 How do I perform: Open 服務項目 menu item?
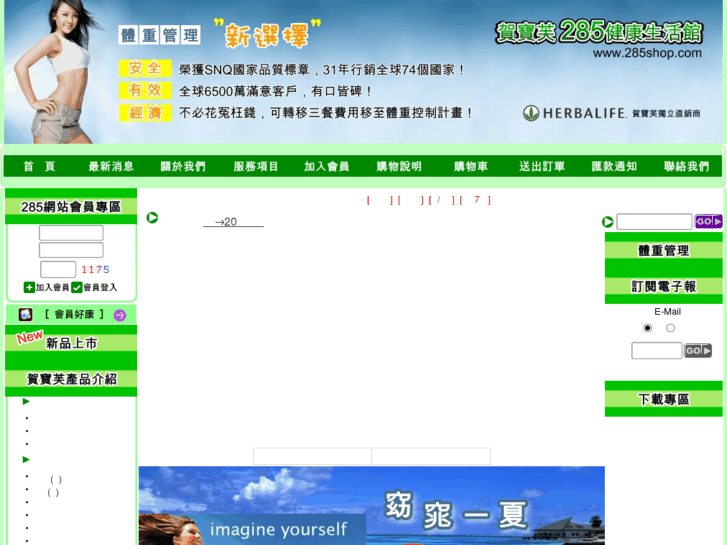[x=255, y=167]
